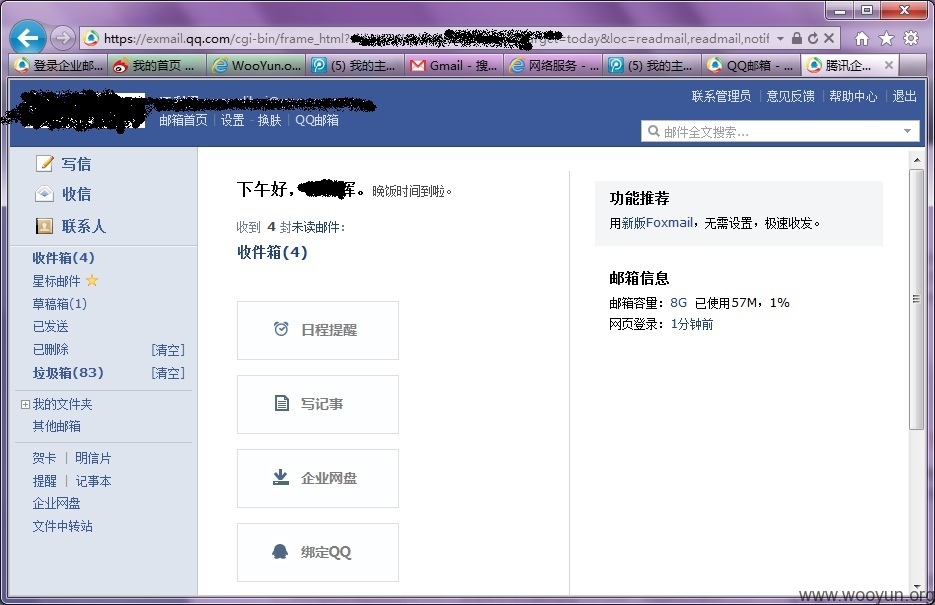The height and width of the screenshot is (605, 935).
Task: Click the site favicon in the address bar
Action: click(91, 39)
